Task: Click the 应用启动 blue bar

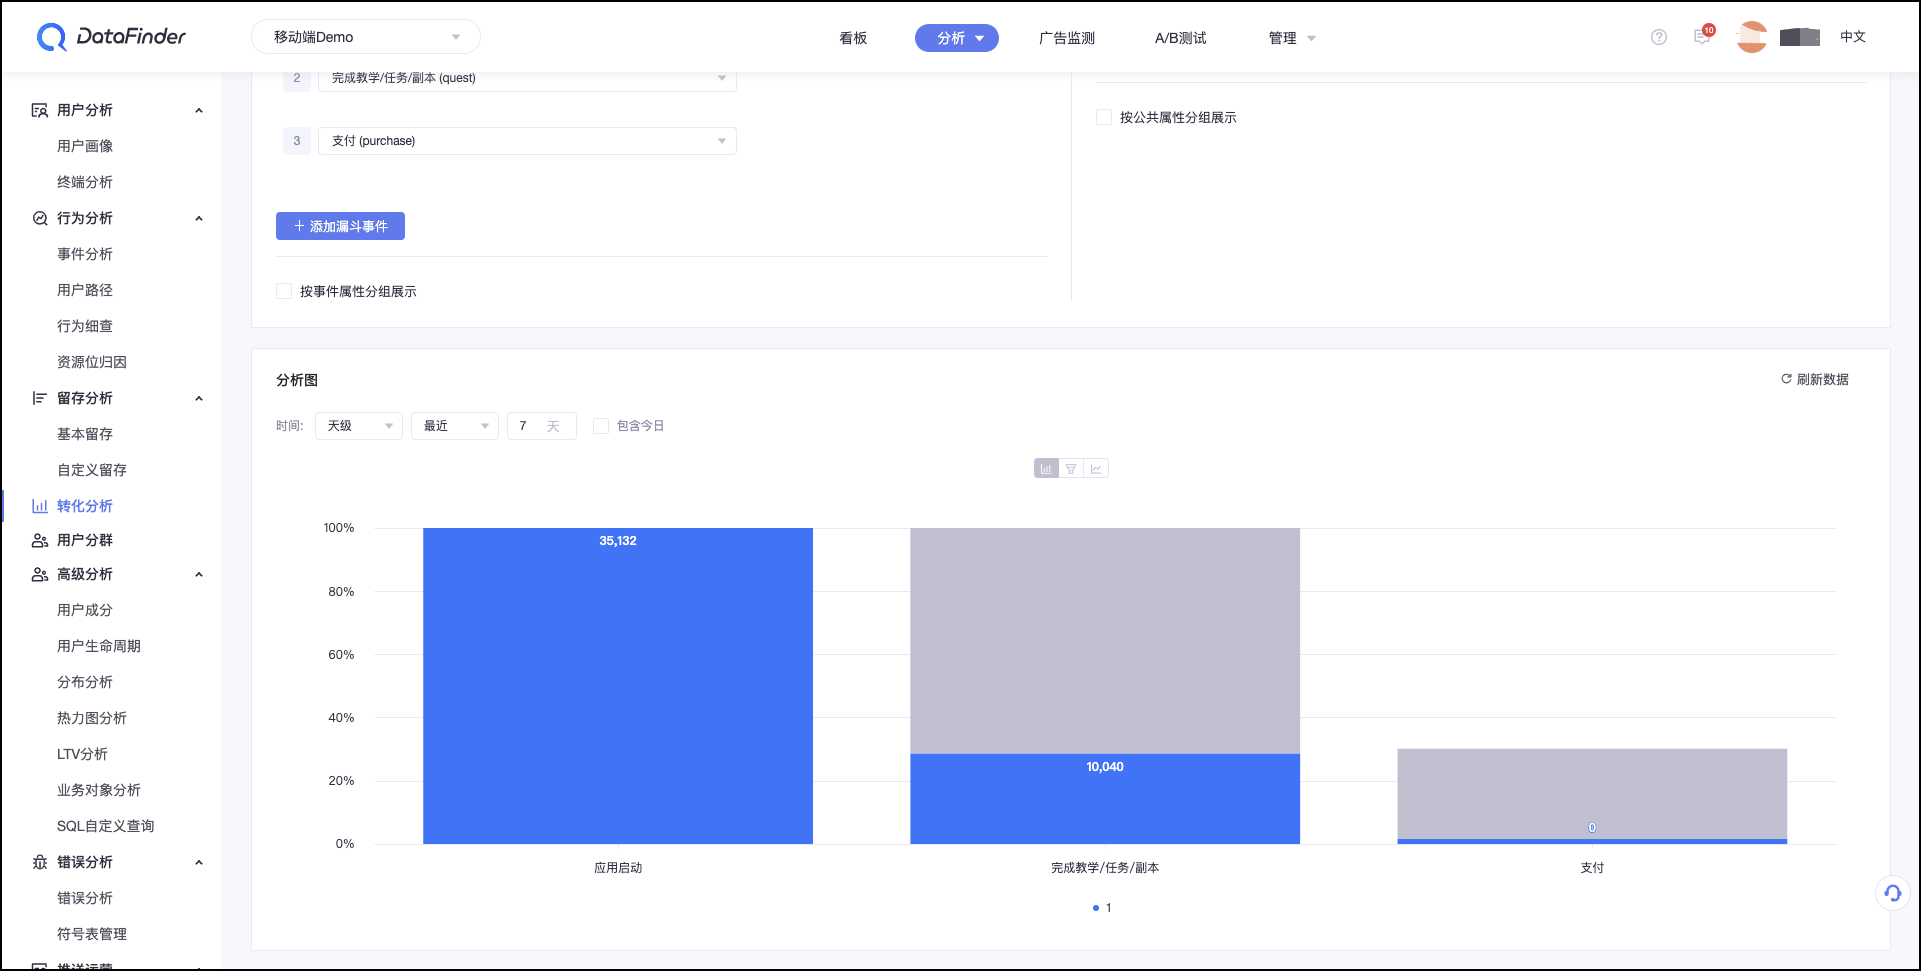Action: 618,686
